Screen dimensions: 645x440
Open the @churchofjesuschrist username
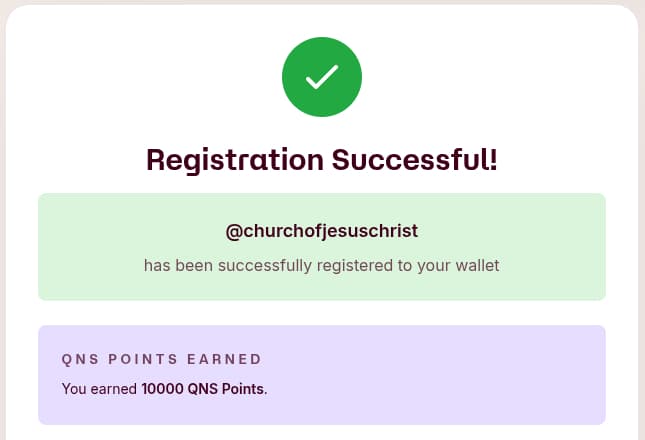click(322, 231)
